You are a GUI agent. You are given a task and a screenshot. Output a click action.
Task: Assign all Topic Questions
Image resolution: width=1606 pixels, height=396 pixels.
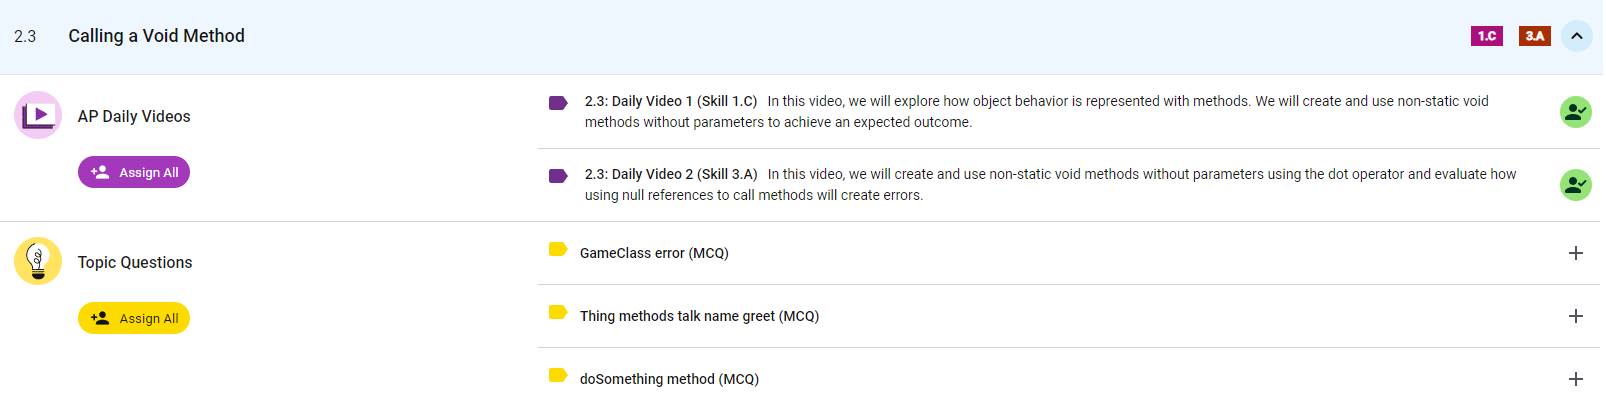click(134, 318)
